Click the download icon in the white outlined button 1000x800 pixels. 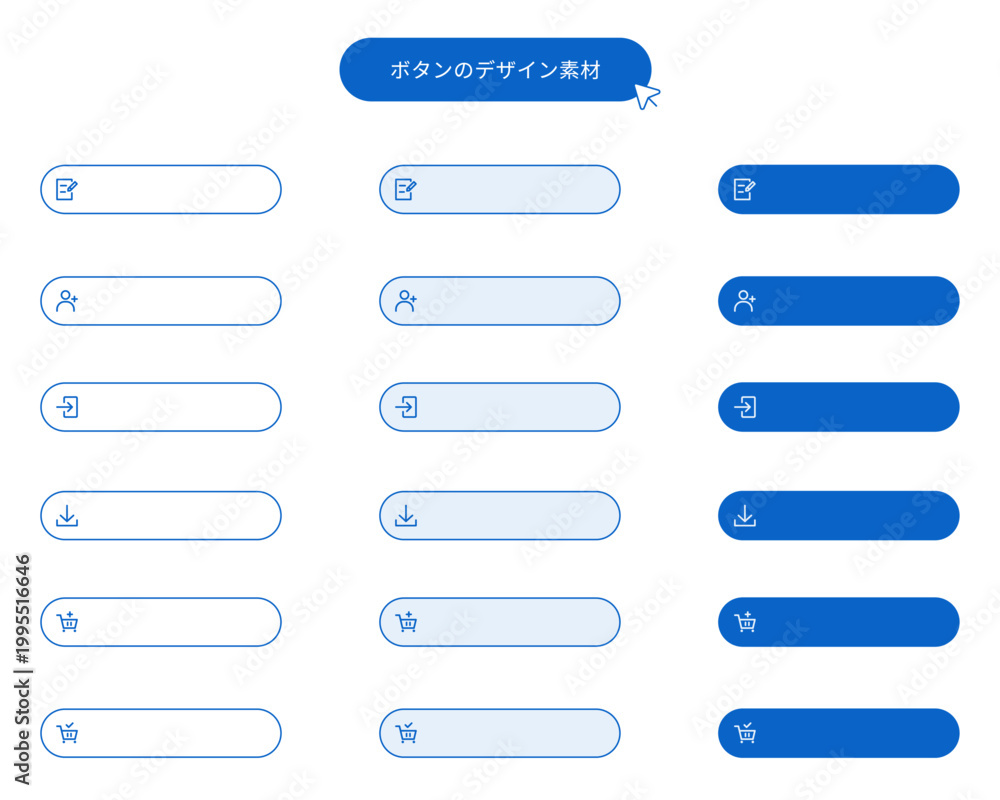pyautogui.click(x=67, y=515)
